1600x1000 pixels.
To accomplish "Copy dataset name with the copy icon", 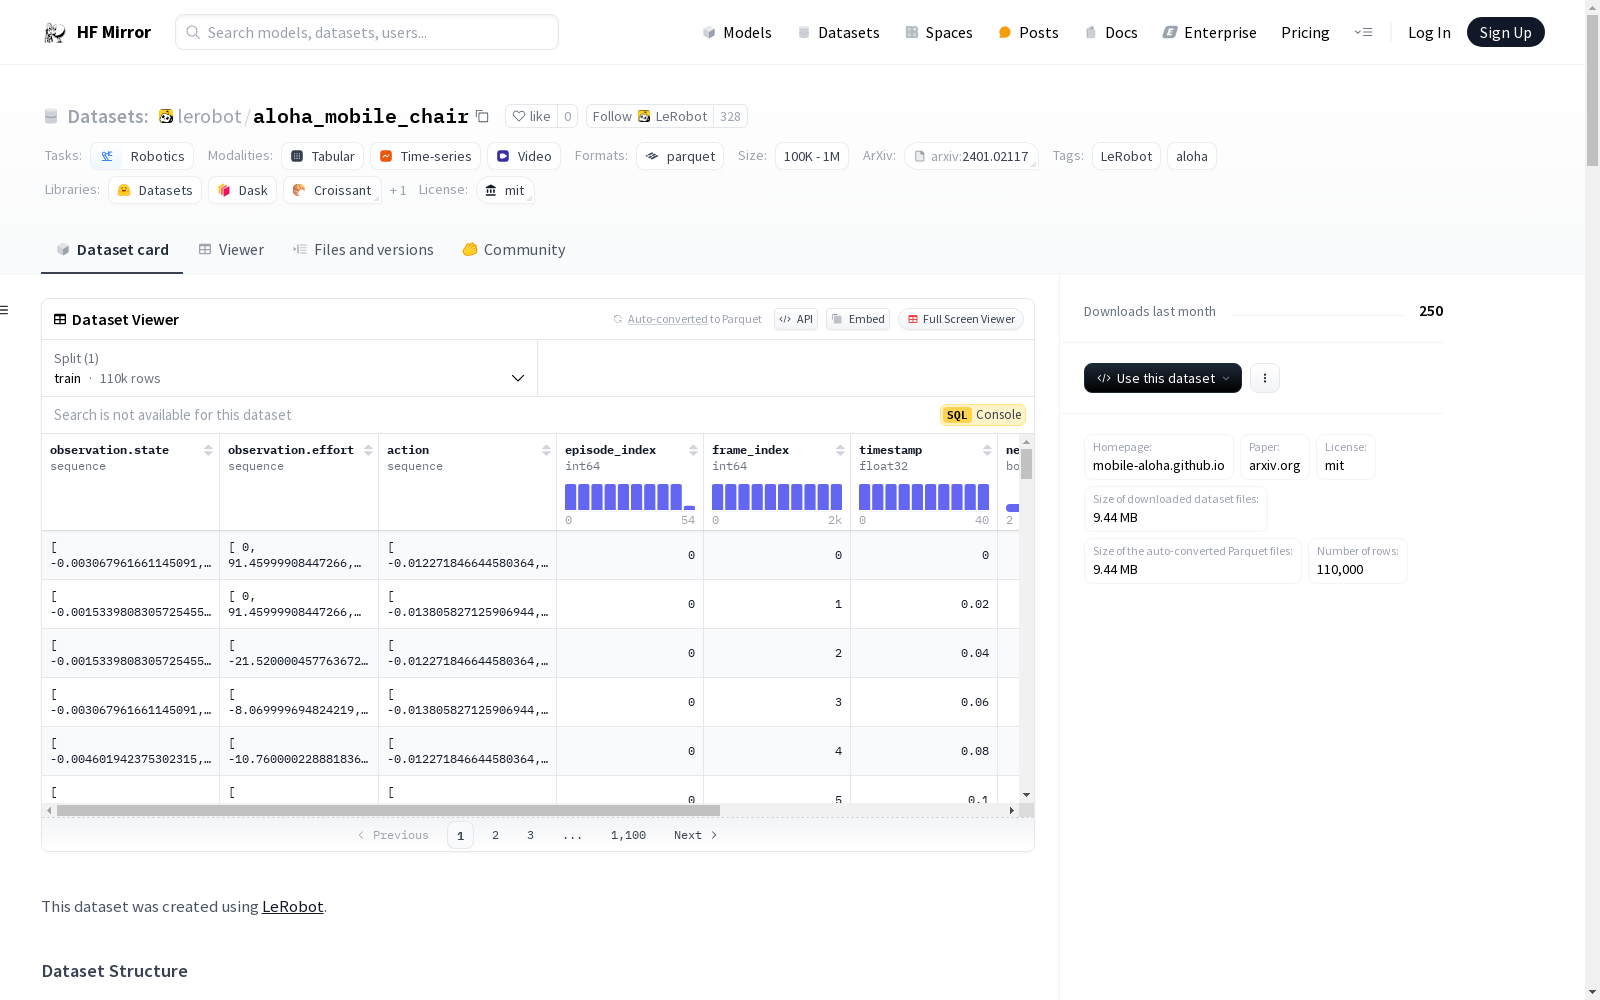I will [x=482, y=116].
